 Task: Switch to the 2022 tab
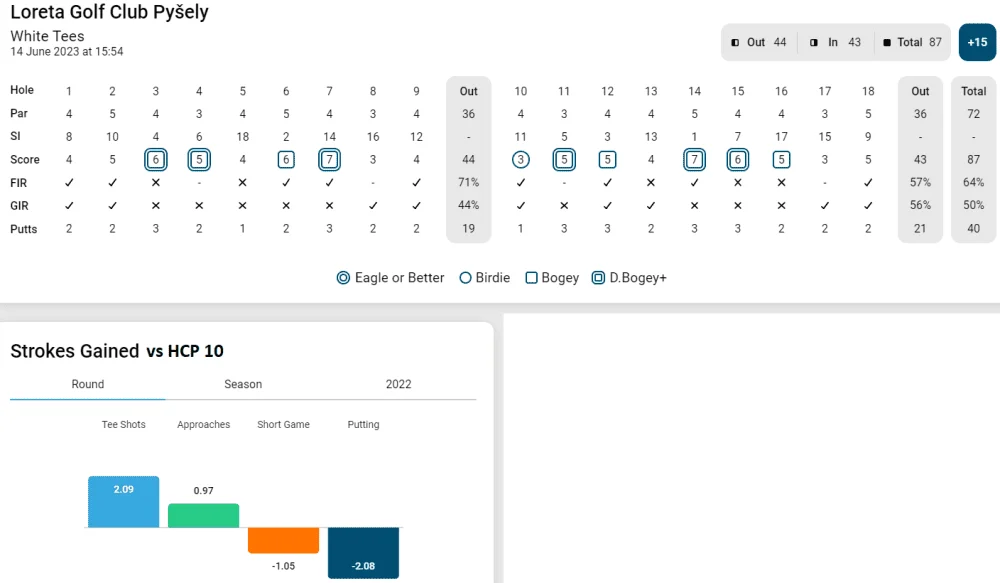coord(399,384)
